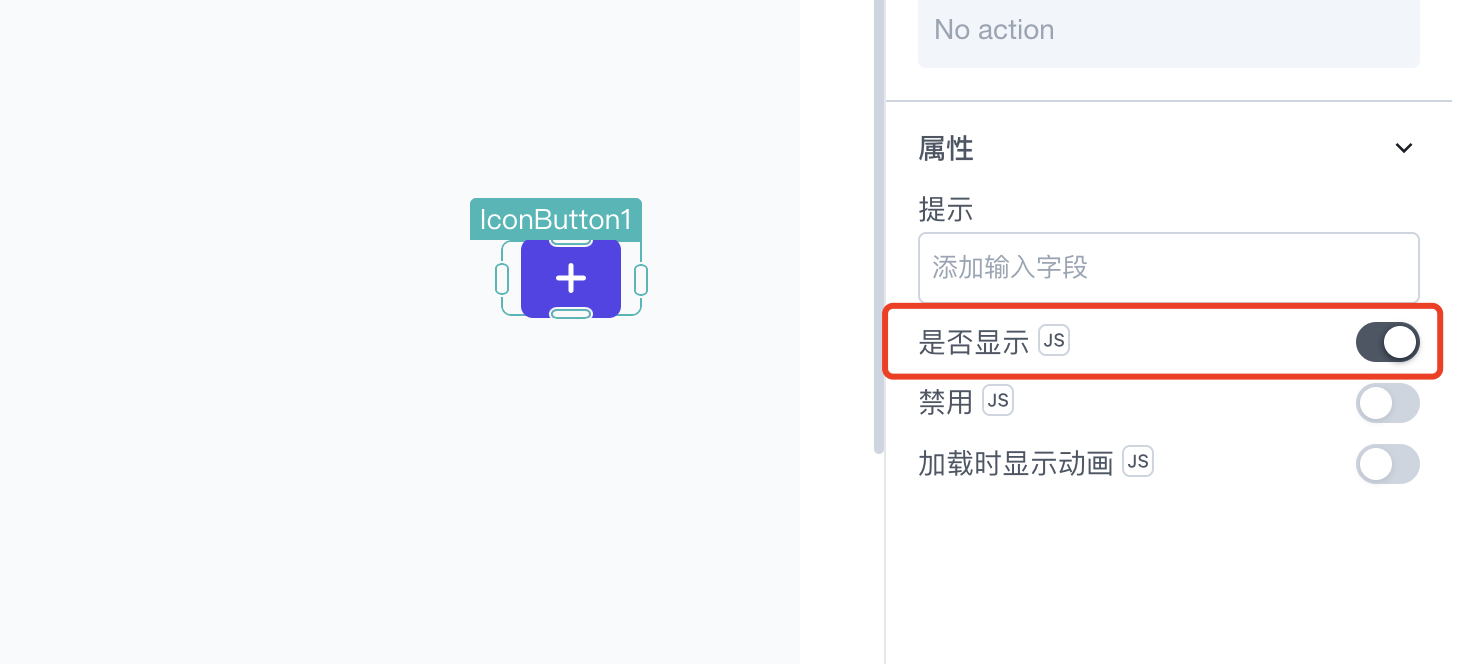
Task: Toggle JS mode for 加载时显示动画
Action: coord(1138,461)
